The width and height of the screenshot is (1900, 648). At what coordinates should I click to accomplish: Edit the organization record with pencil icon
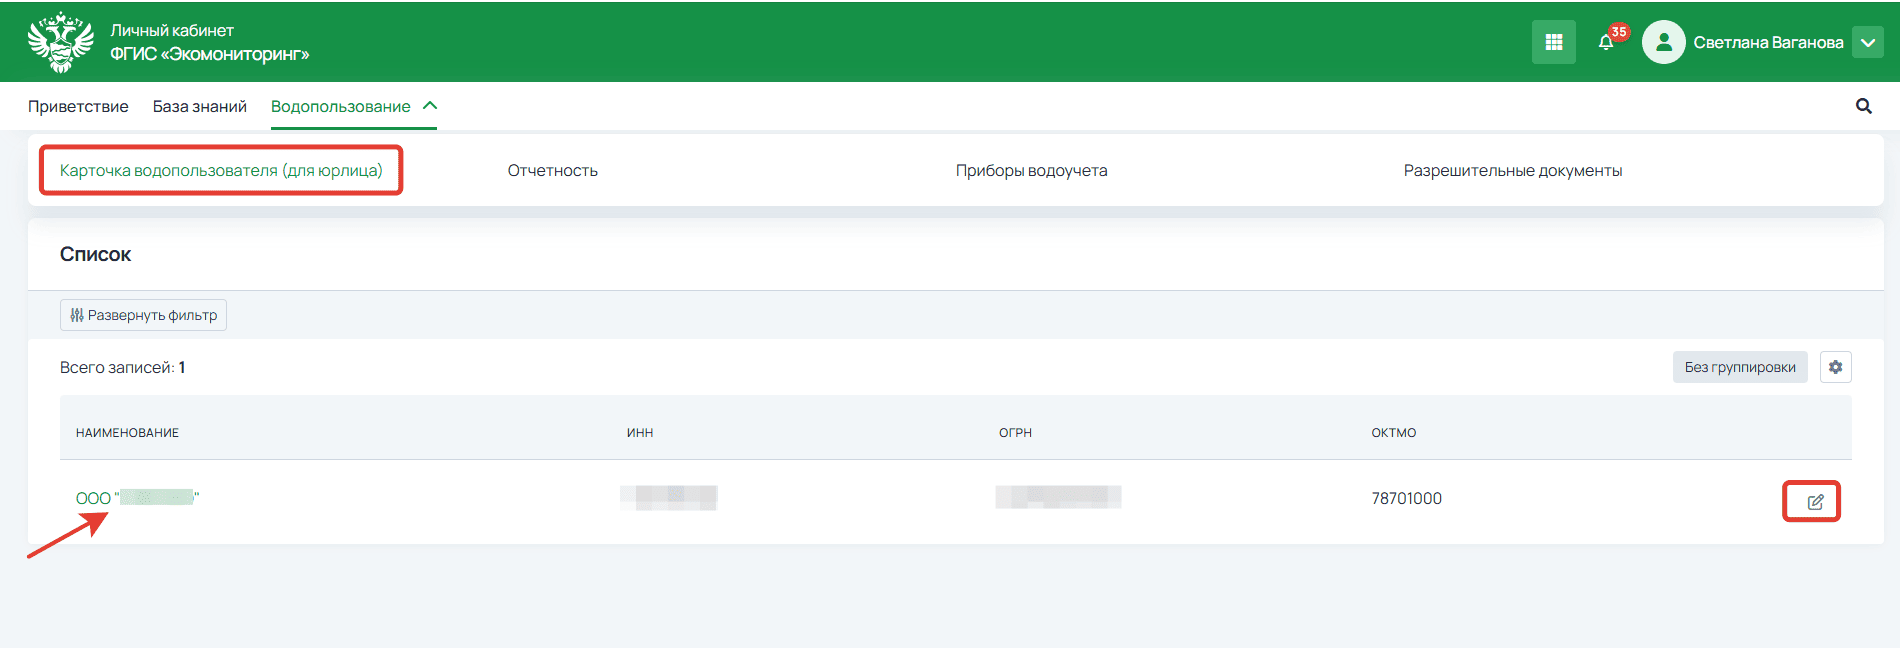(1814, 502)
